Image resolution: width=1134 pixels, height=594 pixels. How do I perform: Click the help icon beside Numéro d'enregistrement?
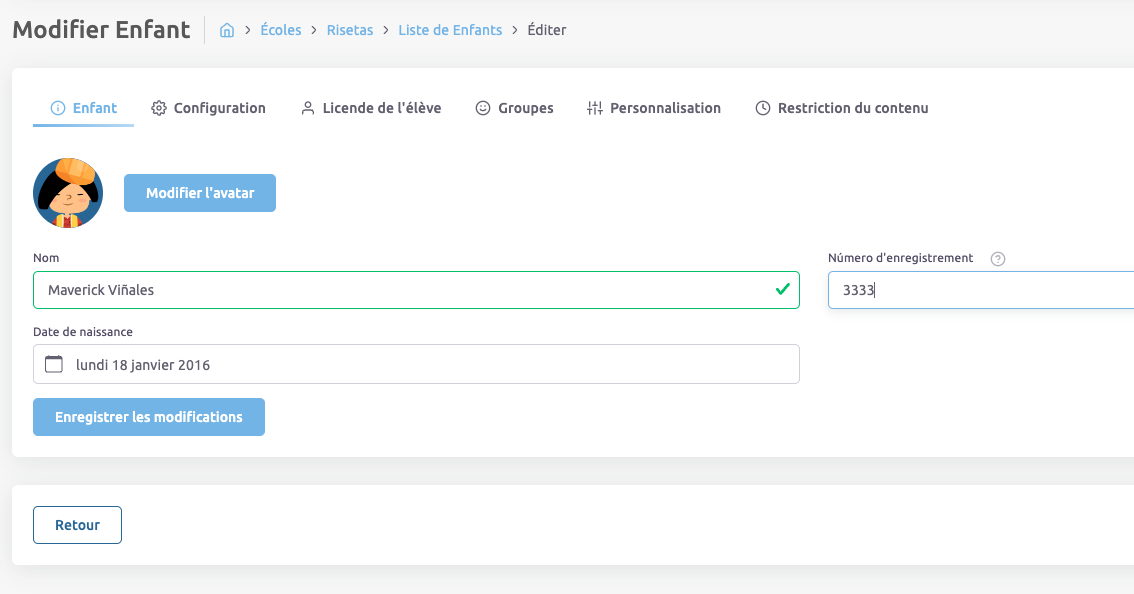[x=997, y=259]
